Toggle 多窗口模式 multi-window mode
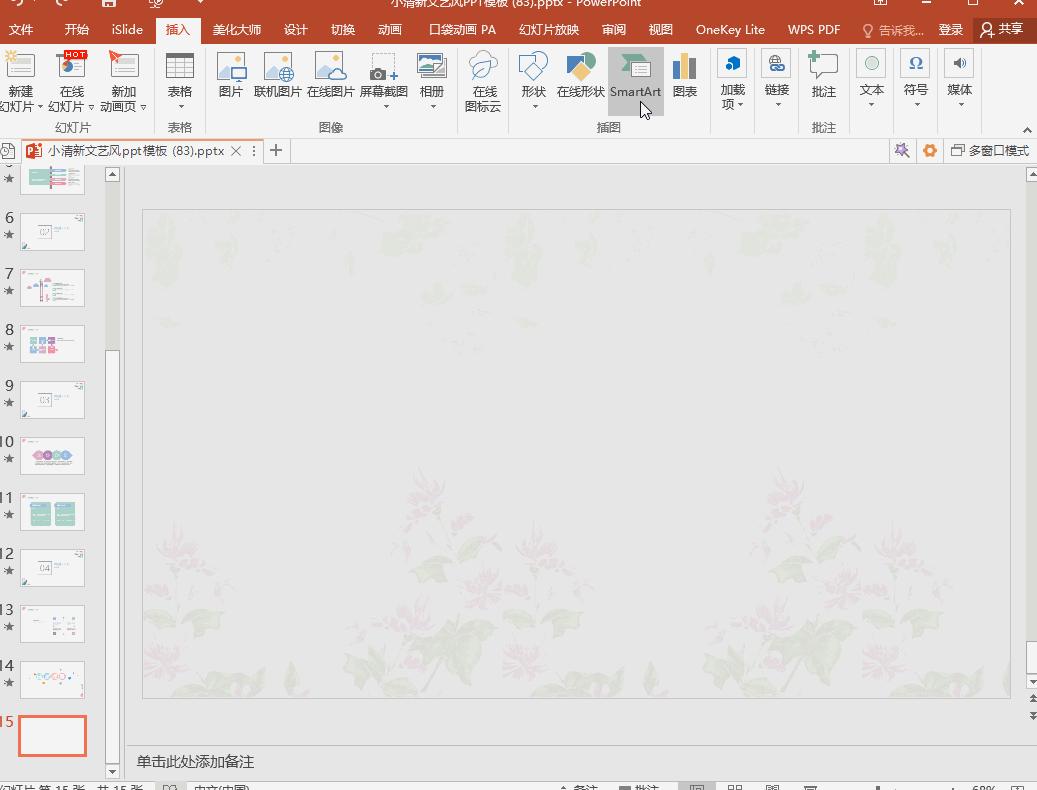The width and height of the screenshot is (1037, 790). click(990, 150)
